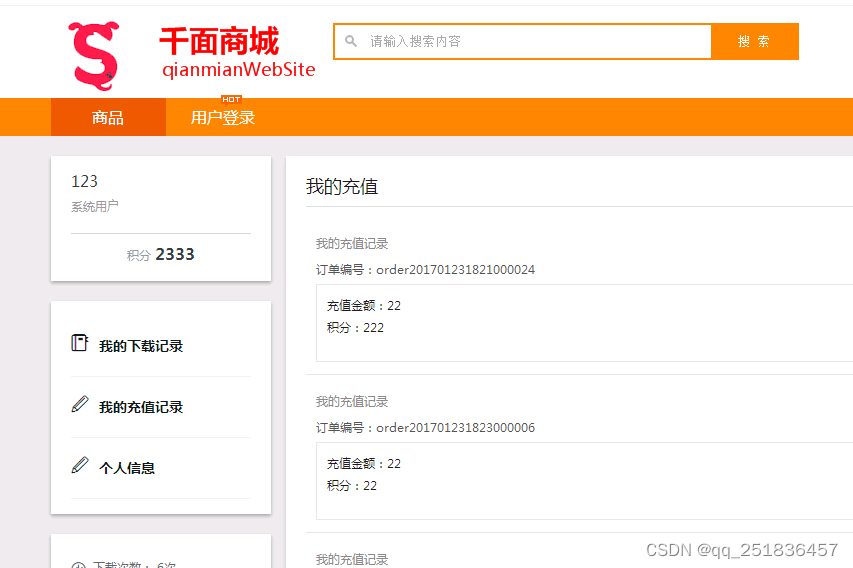The width and height of the screenshot is (853, 568).
Task: Click the orange 搜索 button
Action: pyautogui.click(x=755, y=41)
